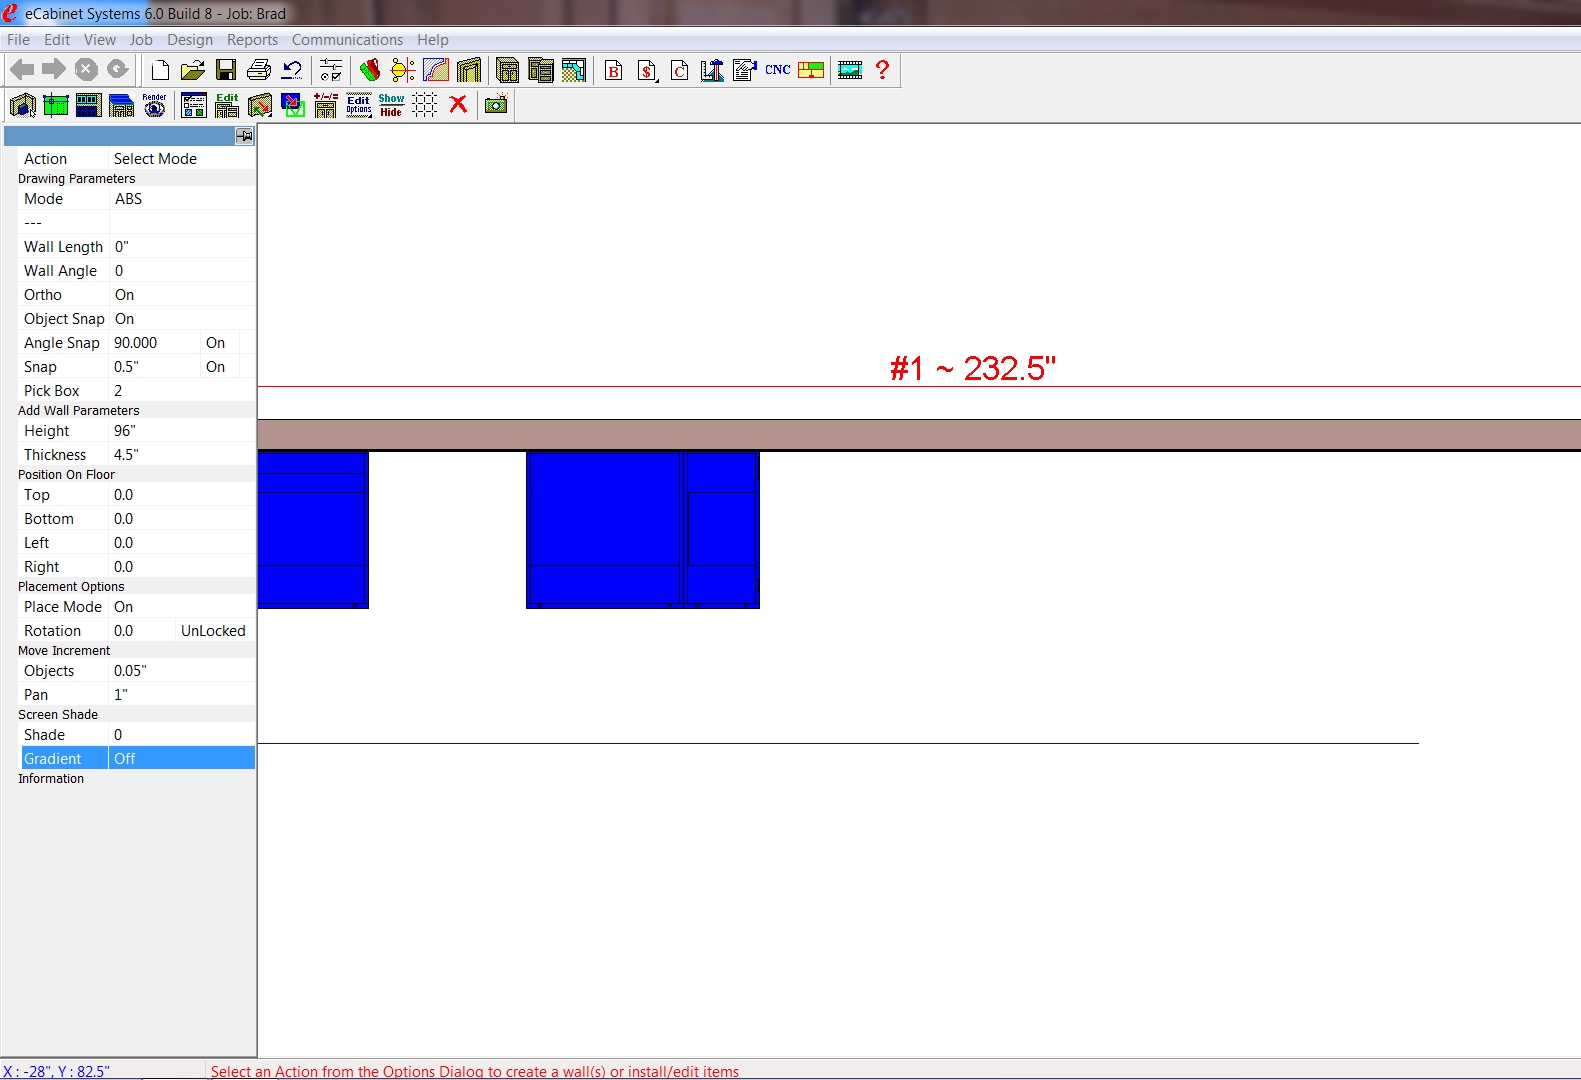Click the Shade value field
This screenshot has height=1080, width=1581.
pos(180,735)
